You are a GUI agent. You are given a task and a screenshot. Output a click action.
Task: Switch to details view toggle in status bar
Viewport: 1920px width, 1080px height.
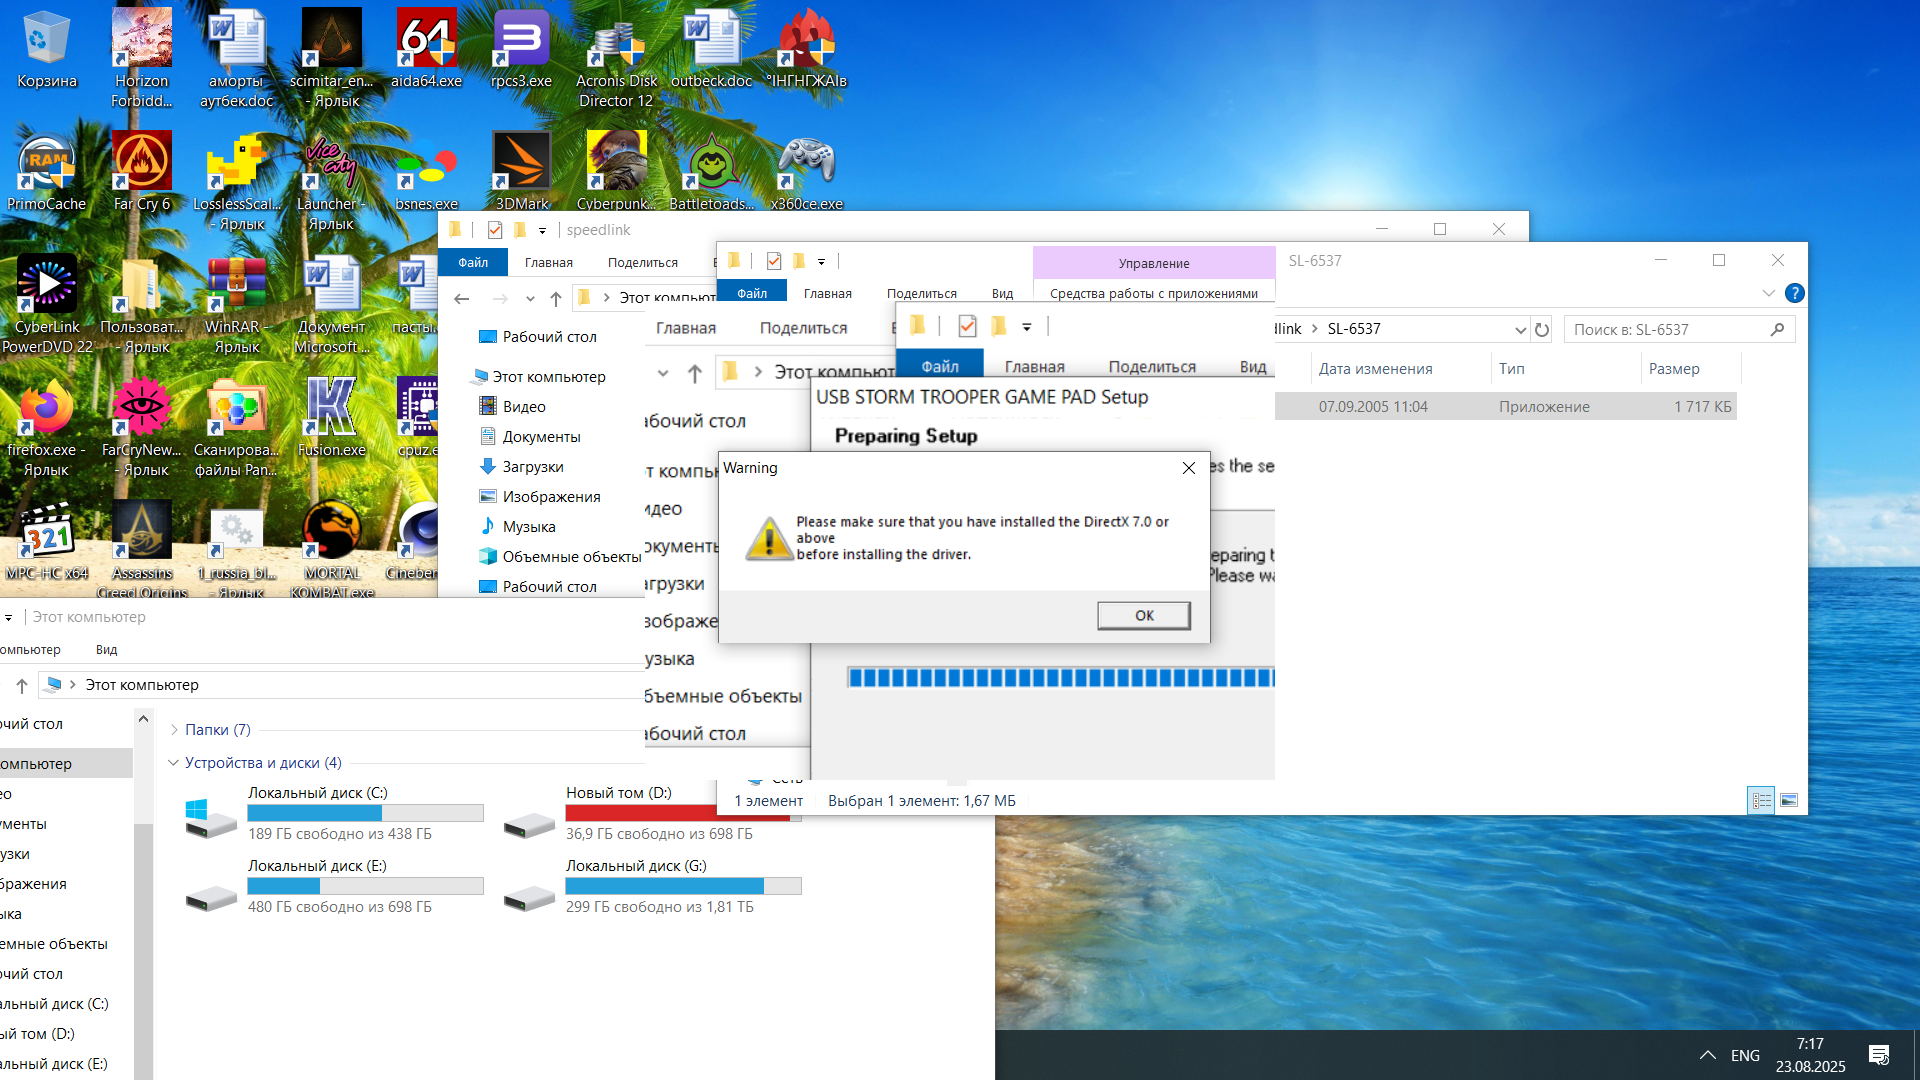[x=1761, y=800]
